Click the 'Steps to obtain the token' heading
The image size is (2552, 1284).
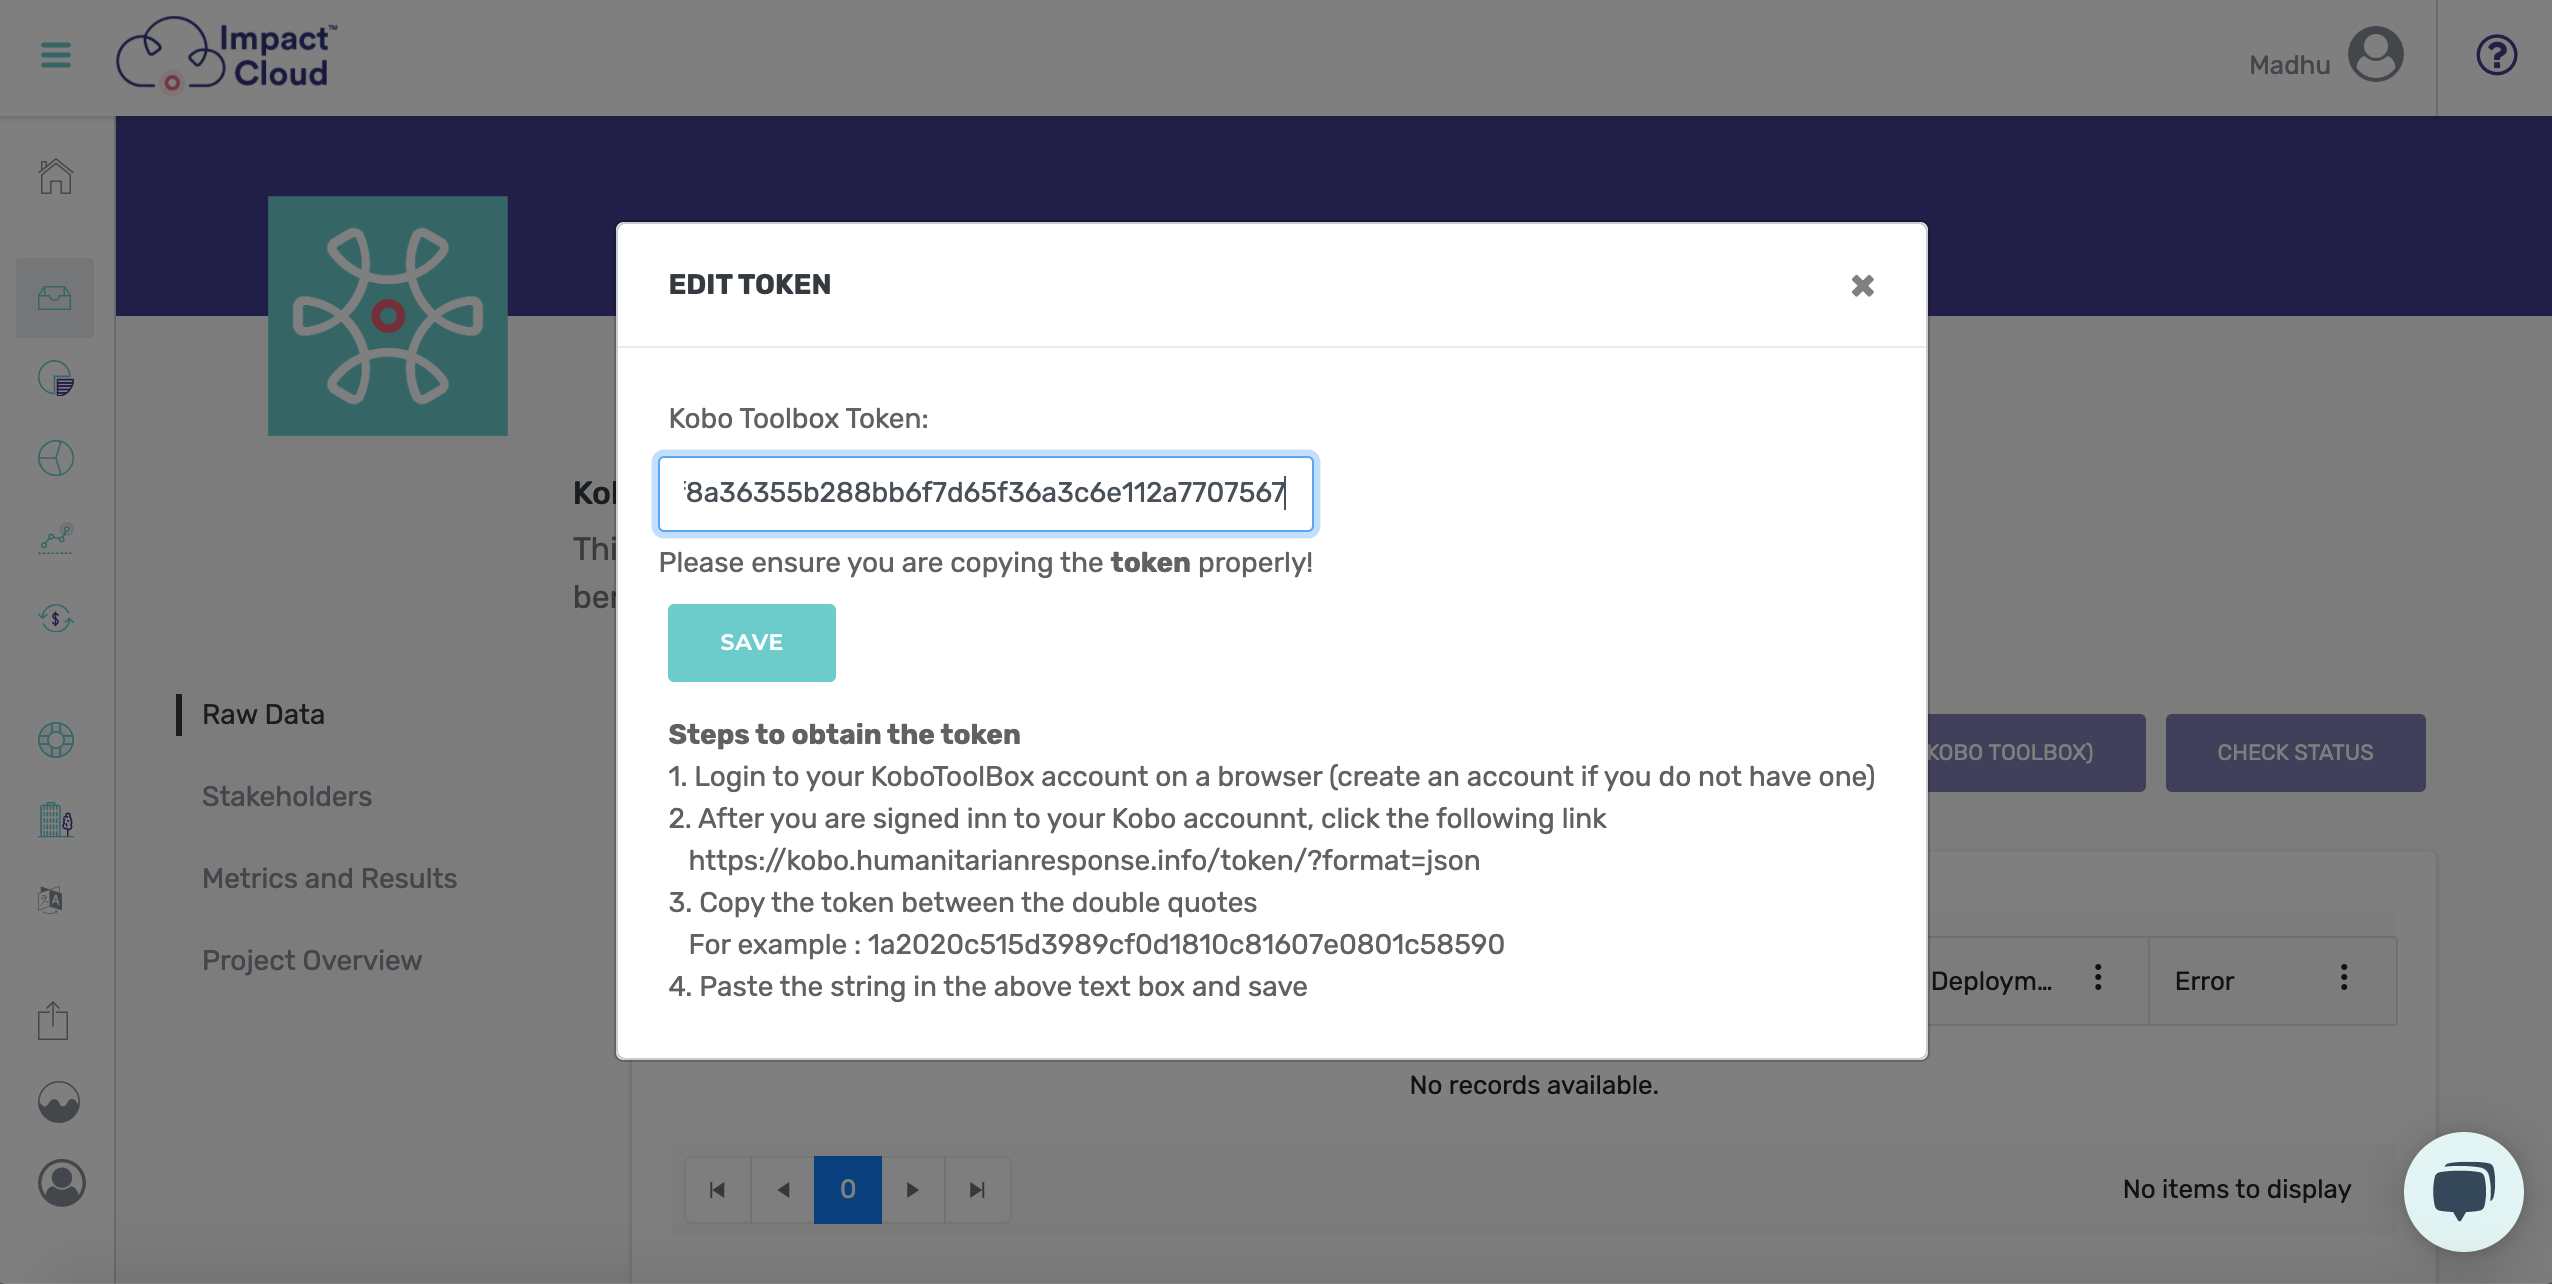pyautogui.click(x=844, y=735)
